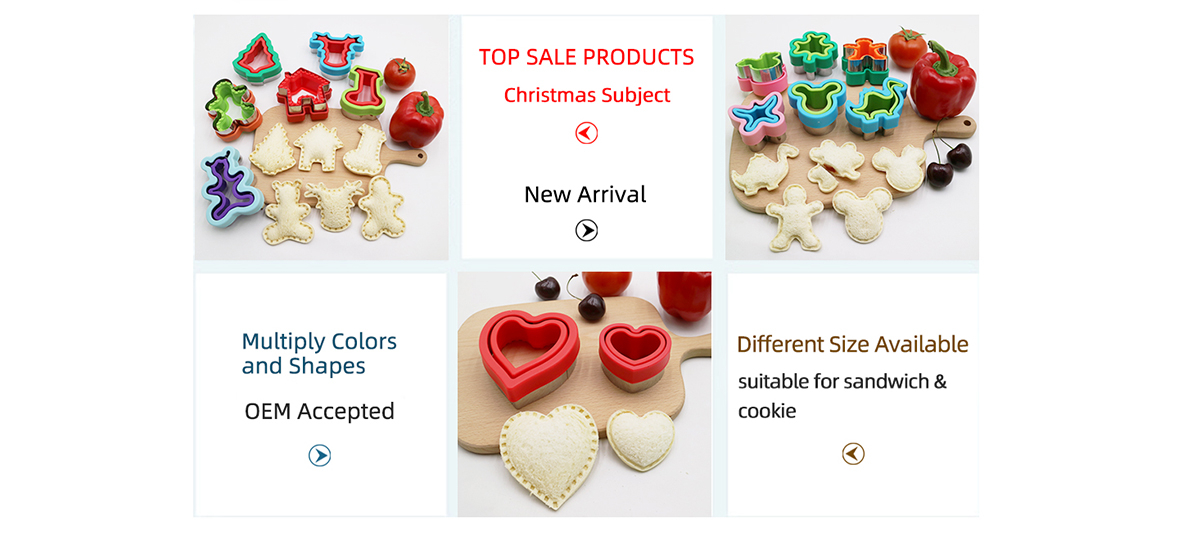Open the Christmas cookie cutters photo
The width and height of the screenshot is (1200, 533).
pos(321,138)
